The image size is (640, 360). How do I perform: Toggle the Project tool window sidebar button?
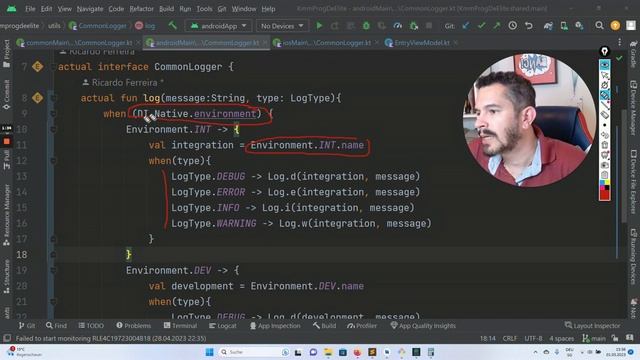(x=6, y=53)
